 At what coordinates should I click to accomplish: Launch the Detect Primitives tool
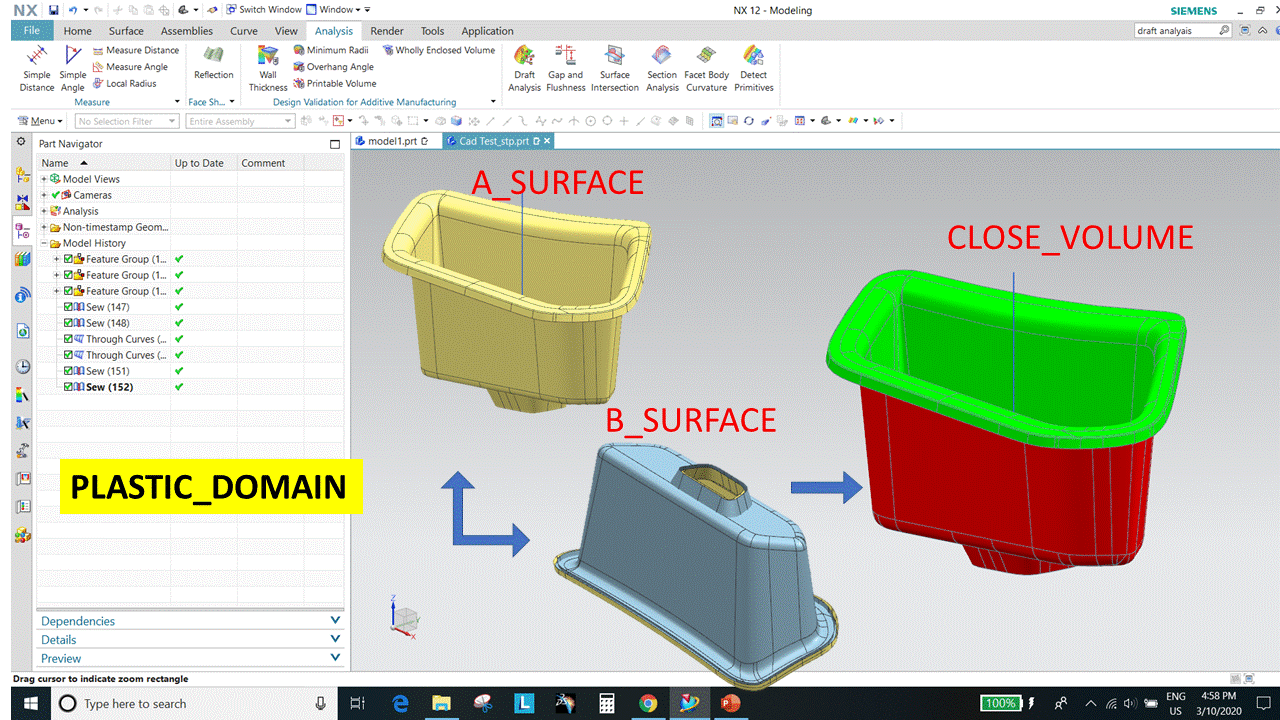(753, 67)
